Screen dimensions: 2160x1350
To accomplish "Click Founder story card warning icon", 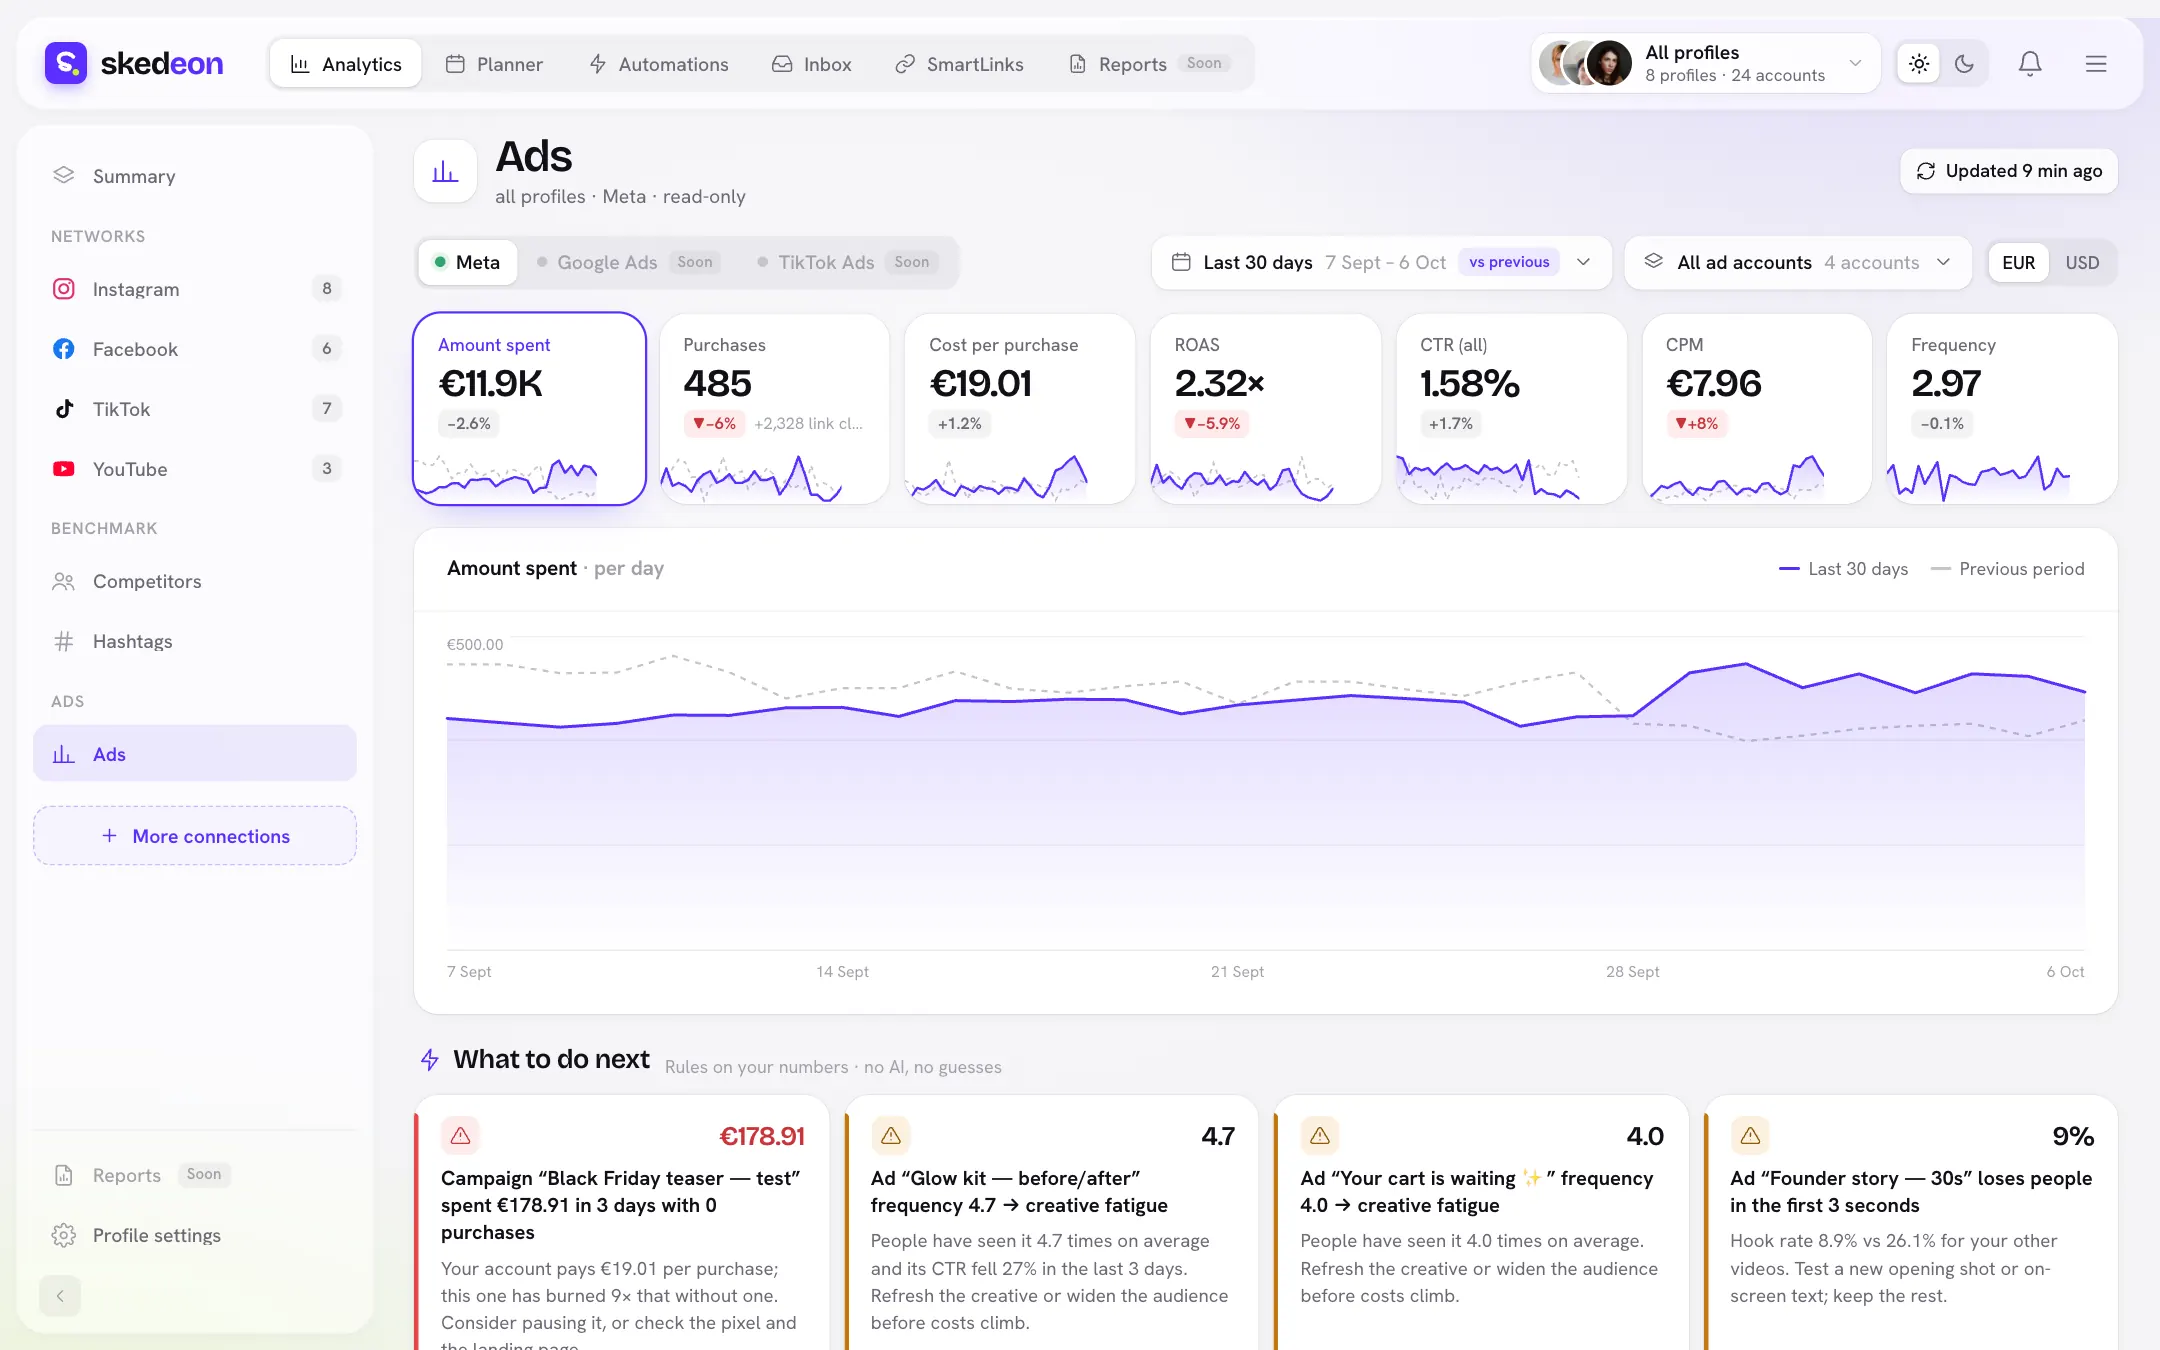I will pyautogui.click(x=1750, y=1136).
